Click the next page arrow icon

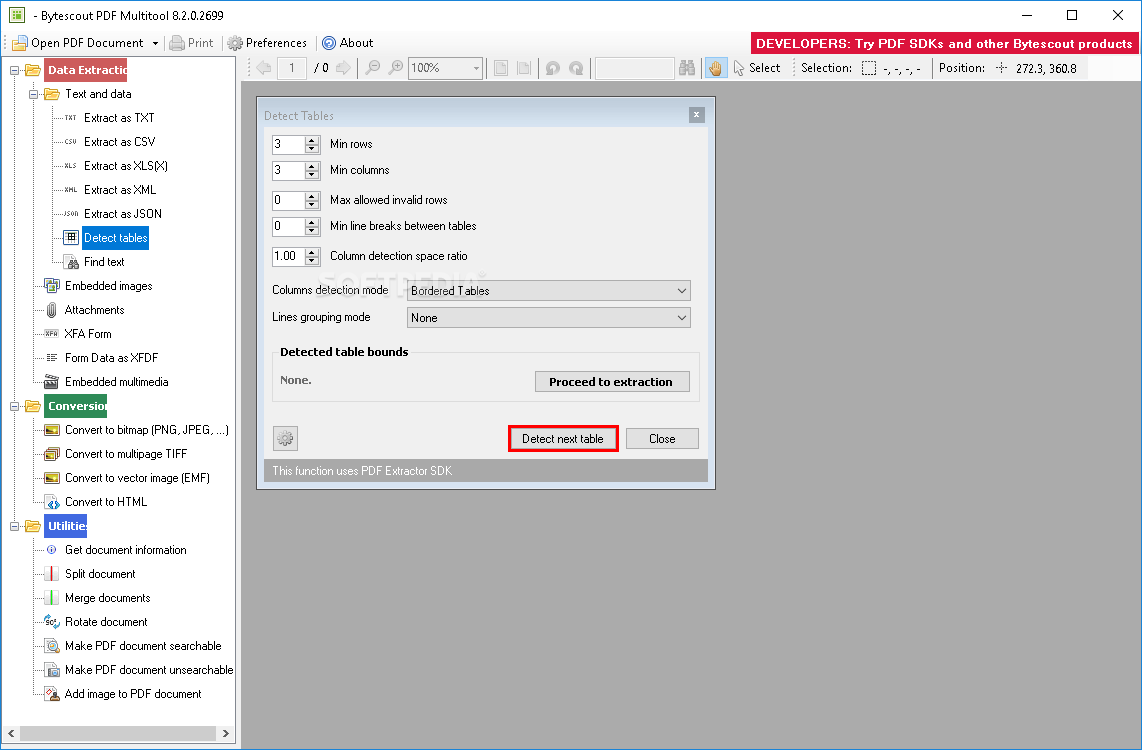[x=343, y=68]
